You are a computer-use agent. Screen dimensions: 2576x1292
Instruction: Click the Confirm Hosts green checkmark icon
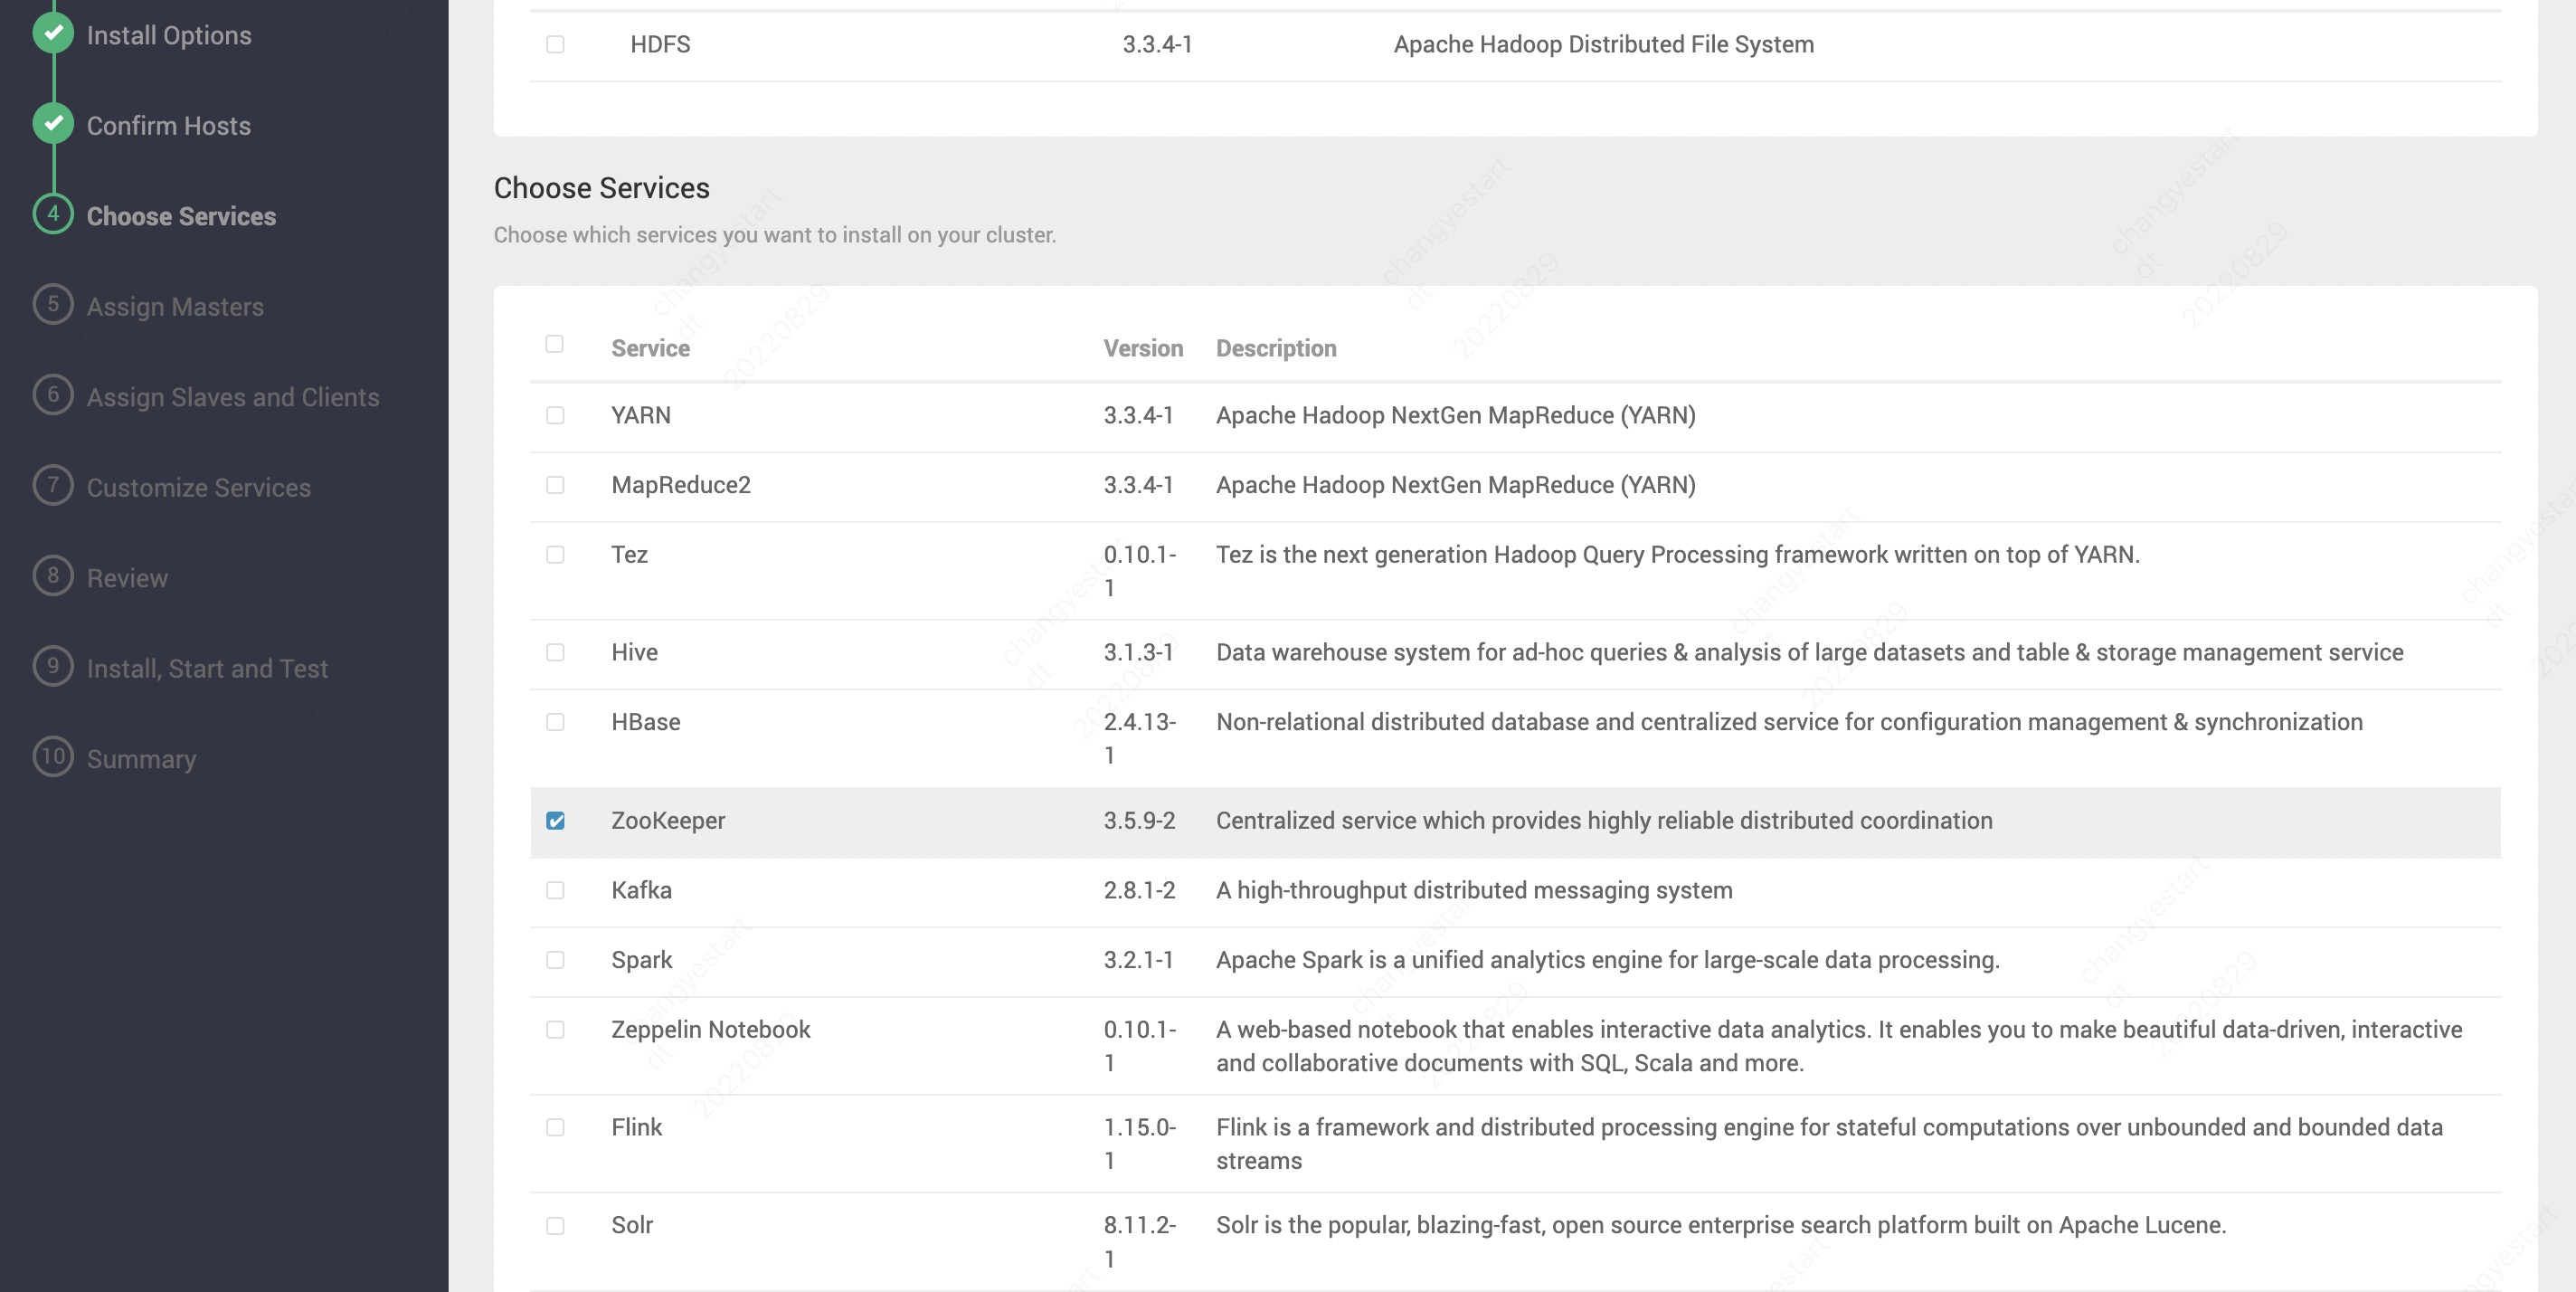click(53, 123)
